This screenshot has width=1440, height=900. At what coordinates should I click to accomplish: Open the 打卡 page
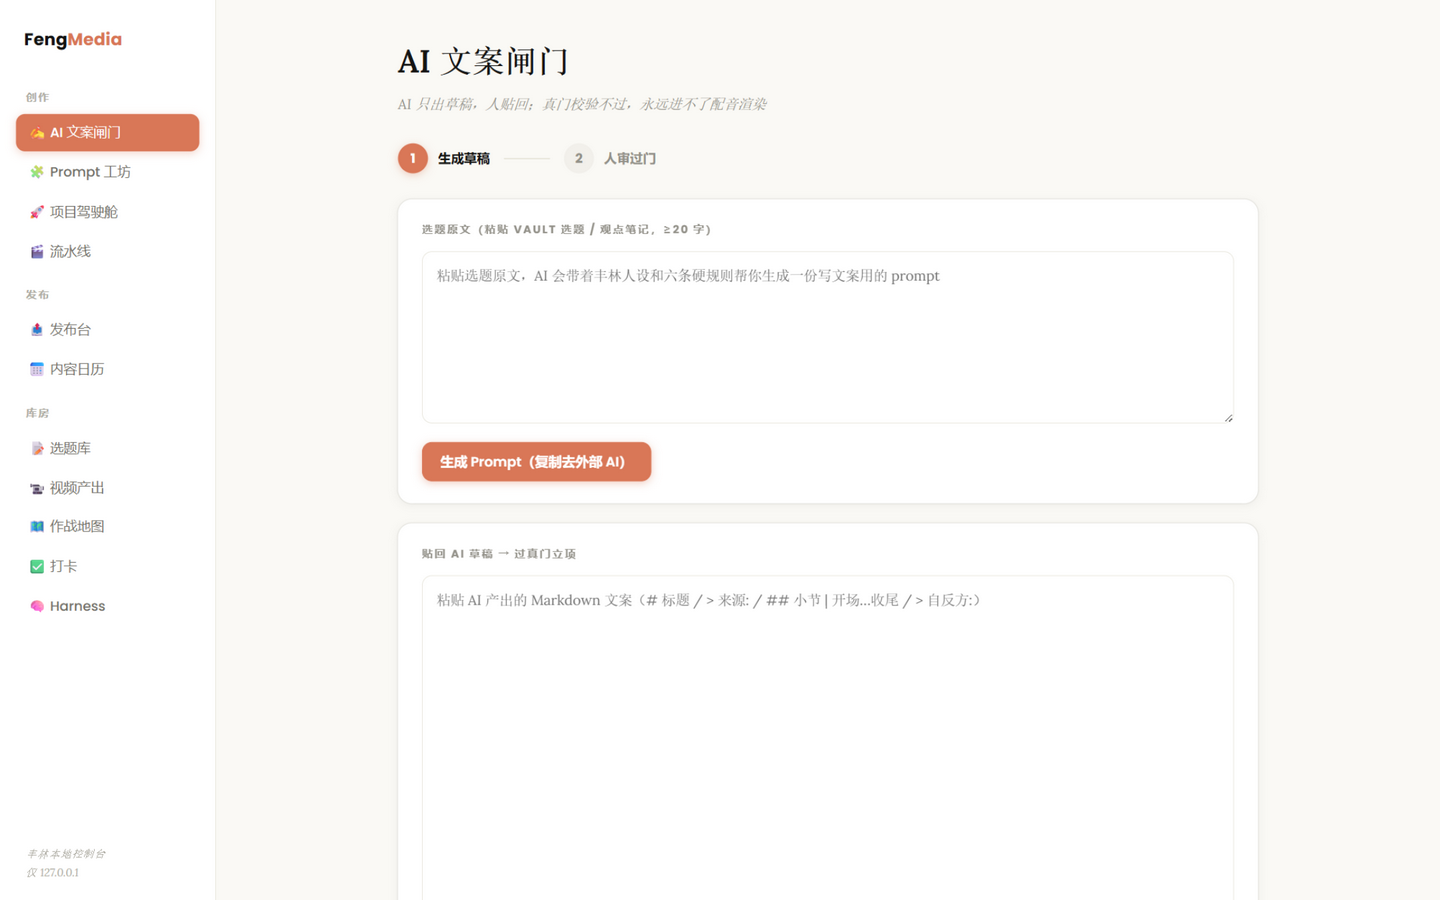click(107, 567)
